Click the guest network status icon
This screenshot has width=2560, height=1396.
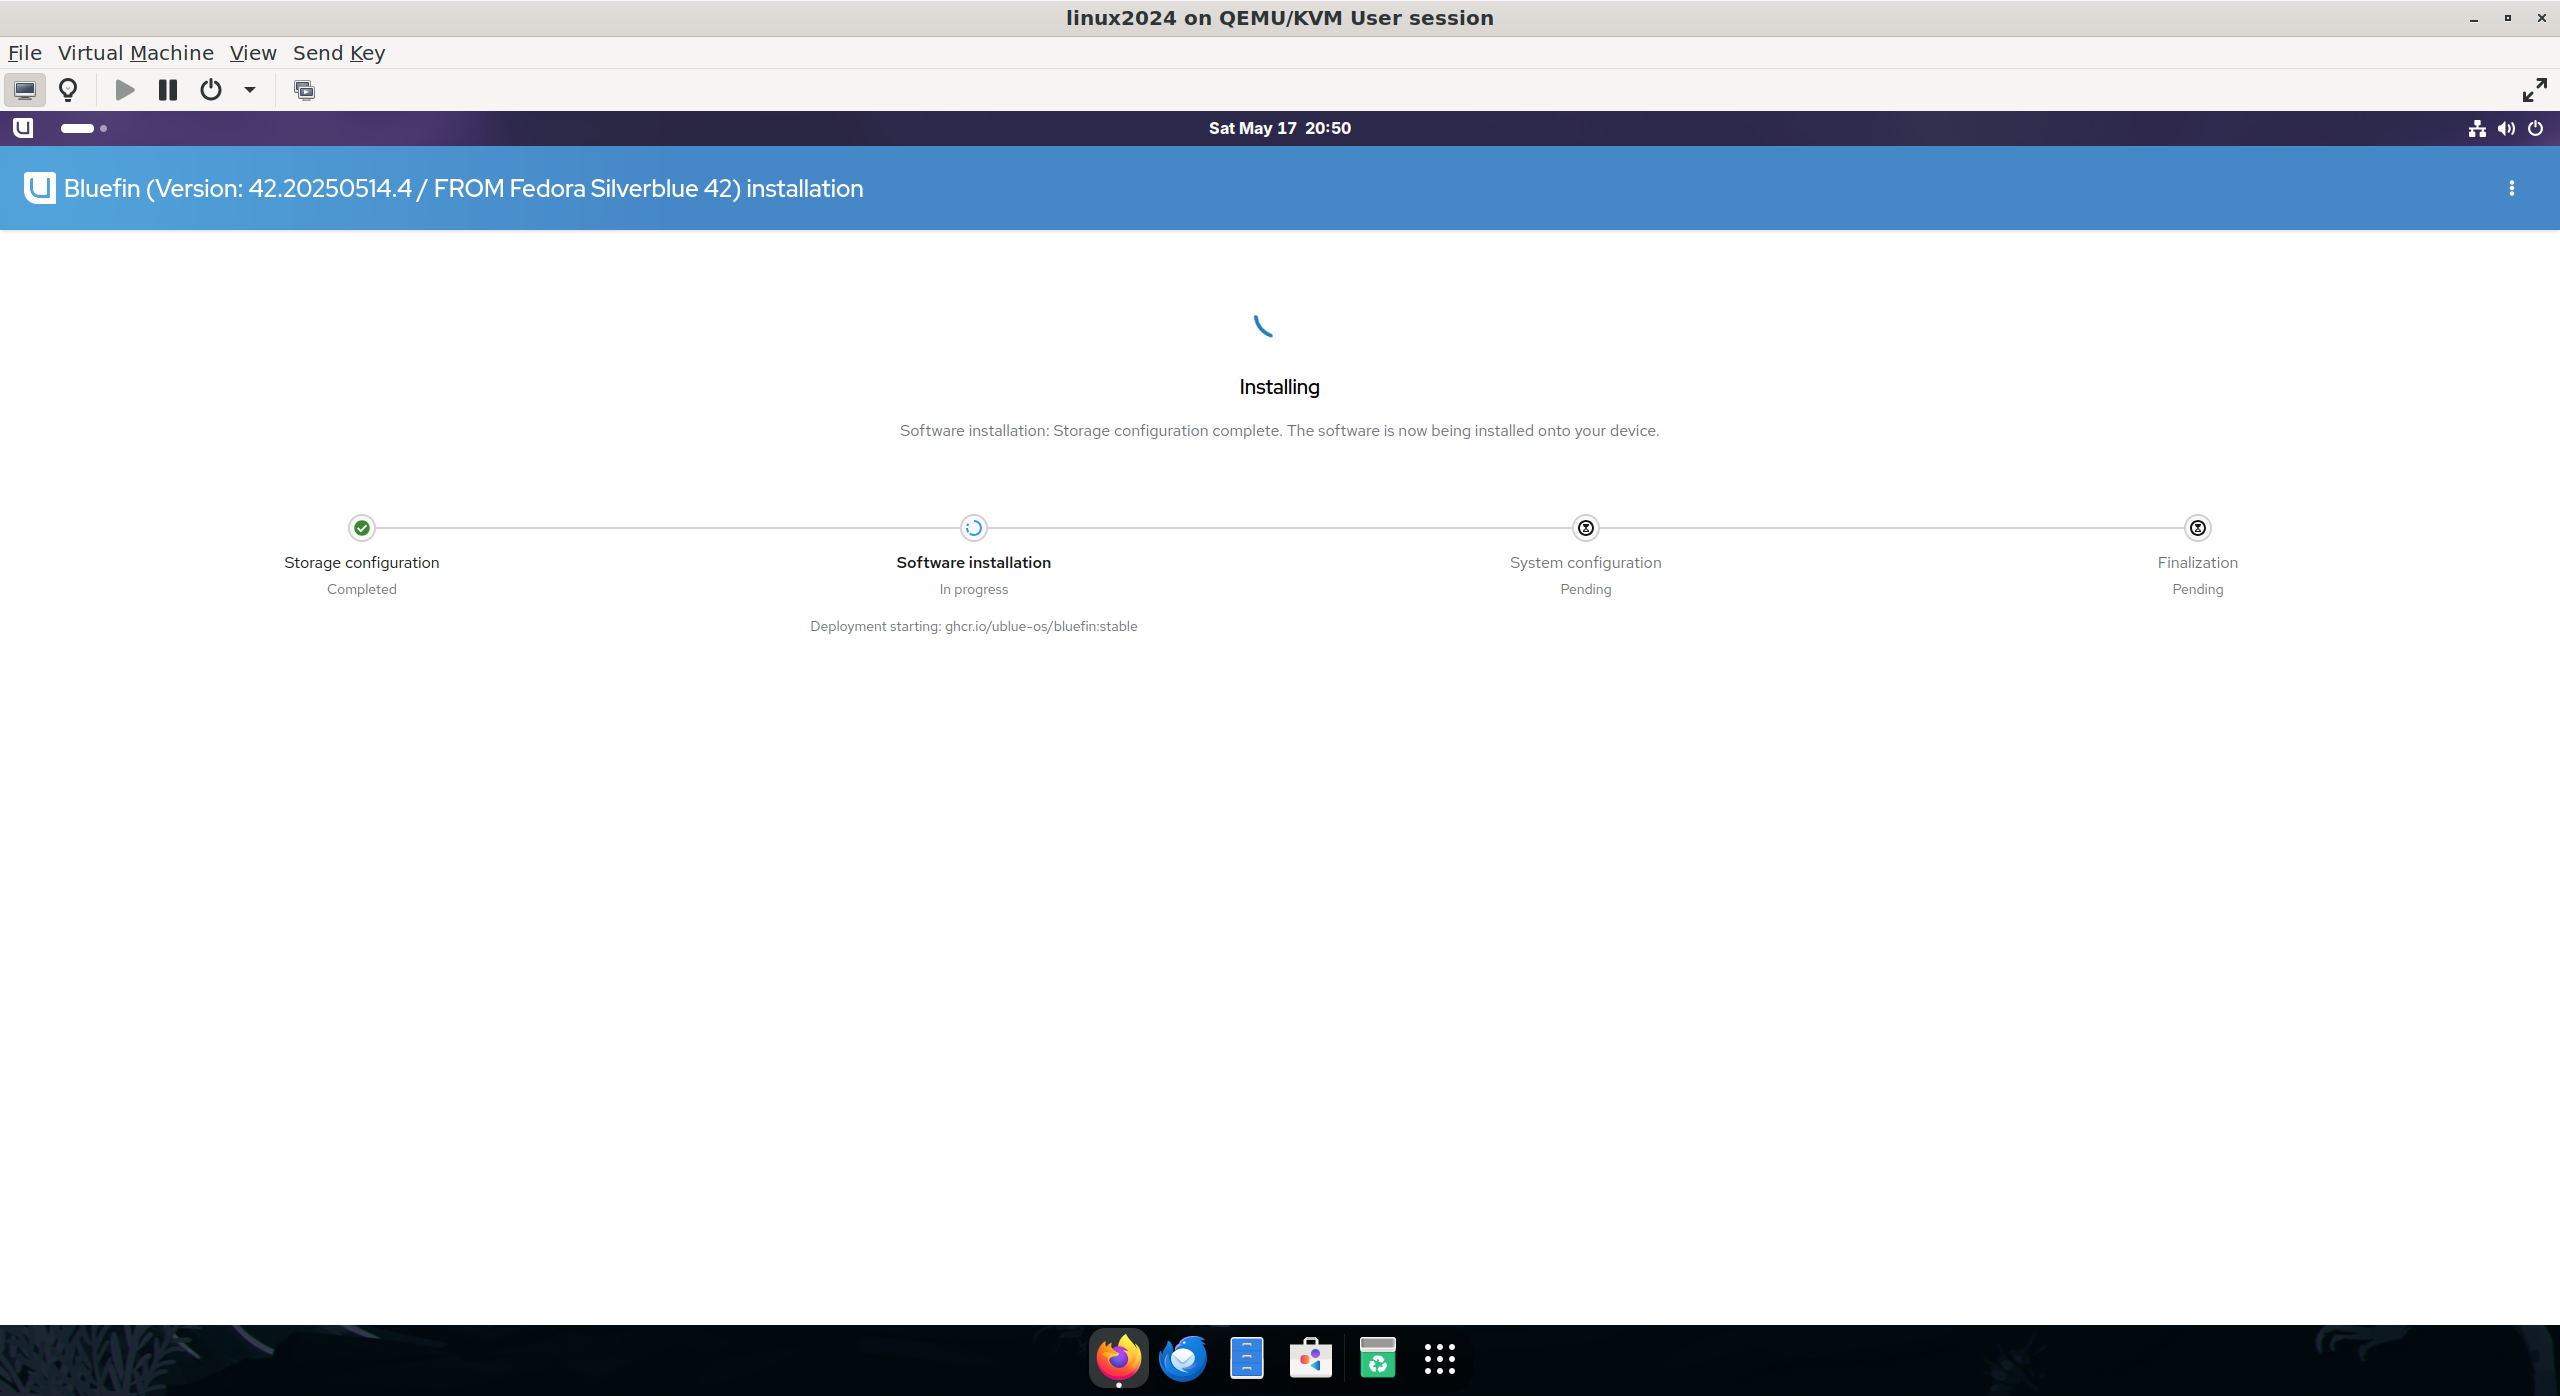(2477, 128)
